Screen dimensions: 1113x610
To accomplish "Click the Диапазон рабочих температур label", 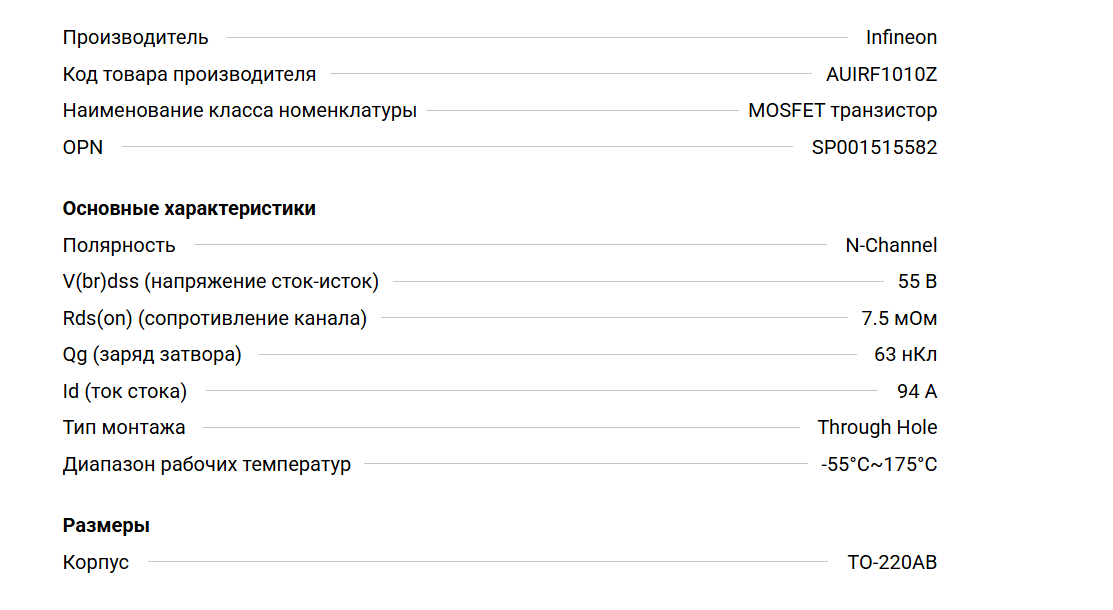I will (x=207, y=465).
